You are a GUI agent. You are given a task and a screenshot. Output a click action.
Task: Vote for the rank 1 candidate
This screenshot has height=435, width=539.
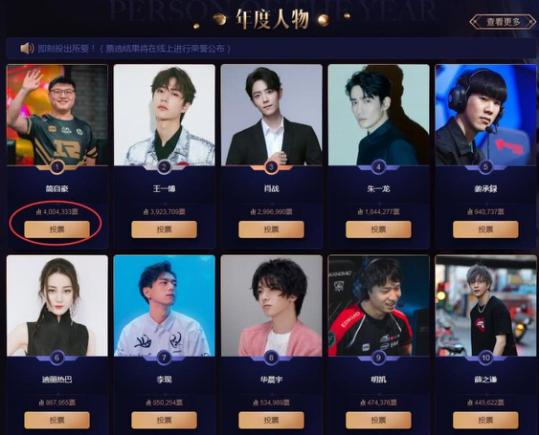57,229
